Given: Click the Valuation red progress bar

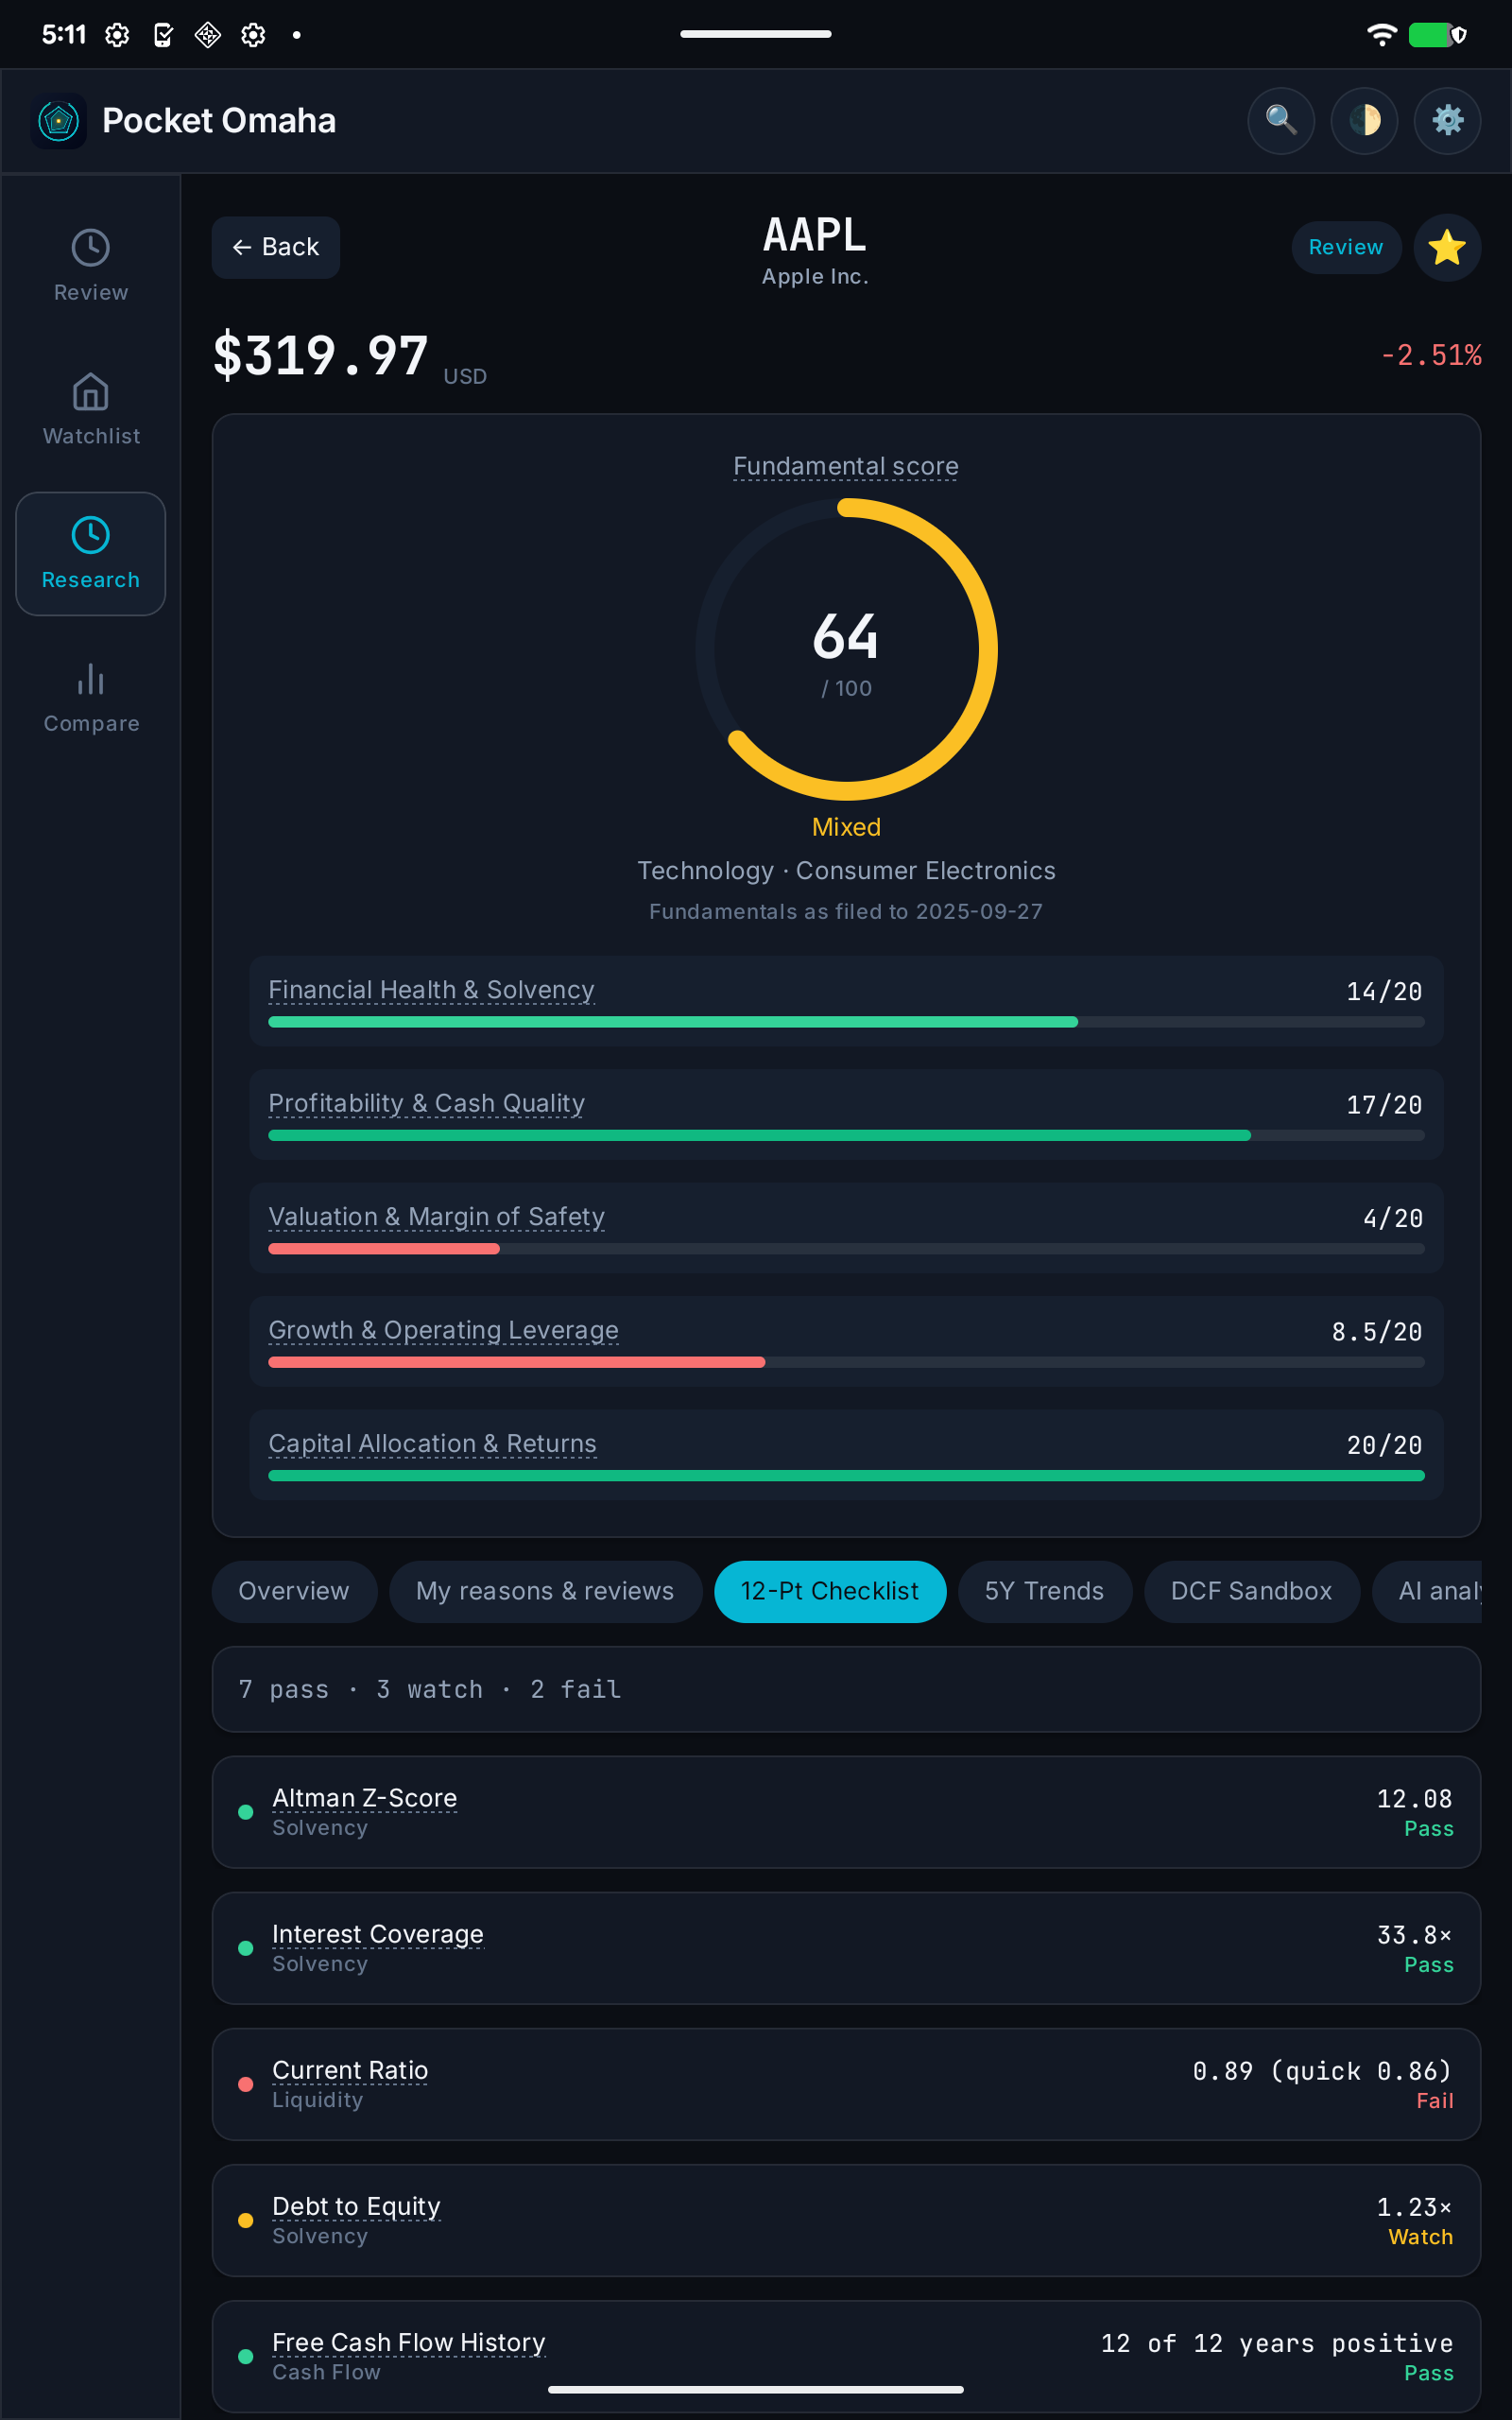Looking at the screenshot, I should click(x=384, y=1249).
